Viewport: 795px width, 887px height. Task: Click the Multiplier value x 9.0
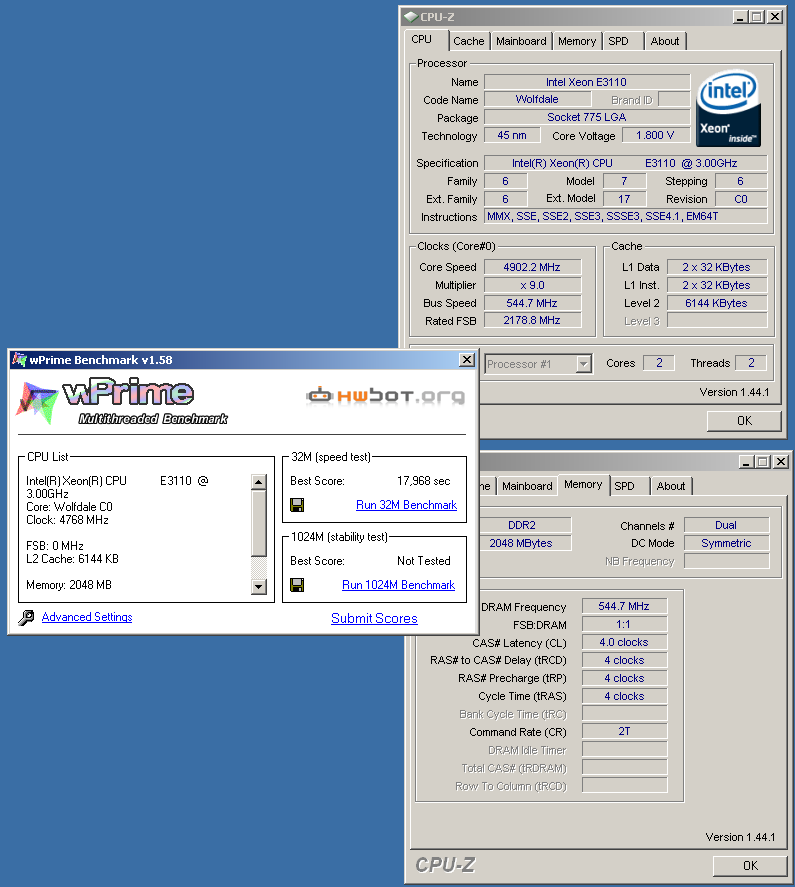(532, 285)
